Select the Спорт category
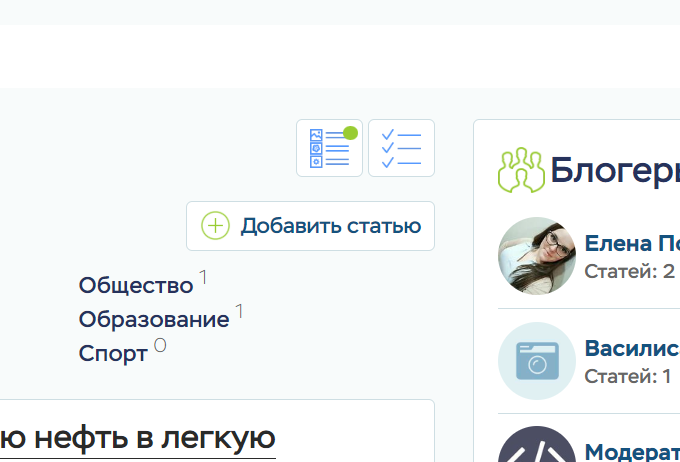This screenshot has height=462, width=680. pyautogui.click(x=113, y=354)
